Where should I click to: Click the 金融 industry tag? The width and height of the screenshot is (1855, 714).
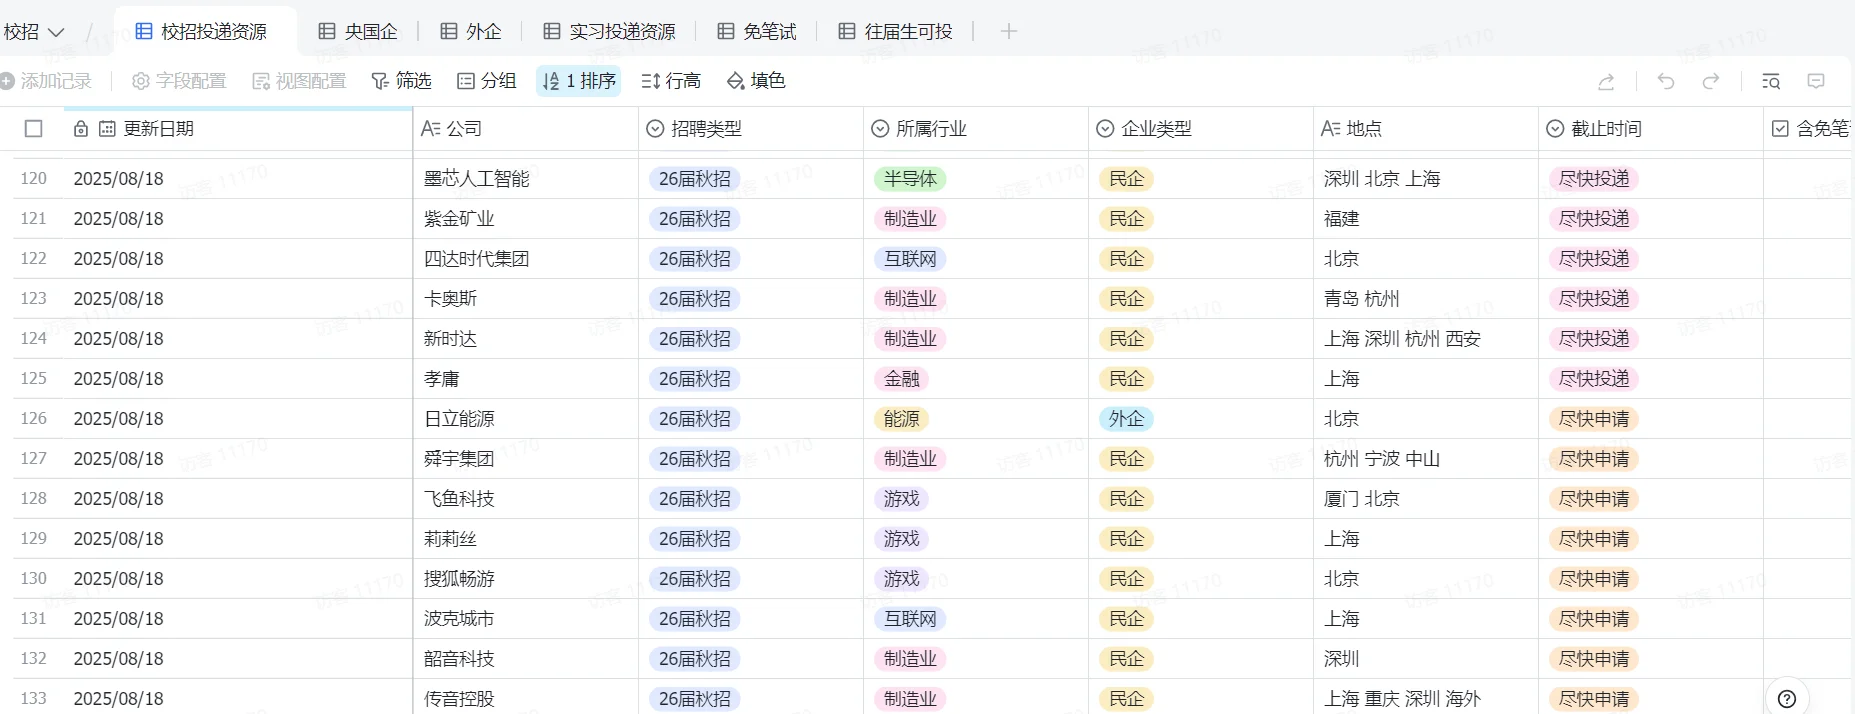901,379
